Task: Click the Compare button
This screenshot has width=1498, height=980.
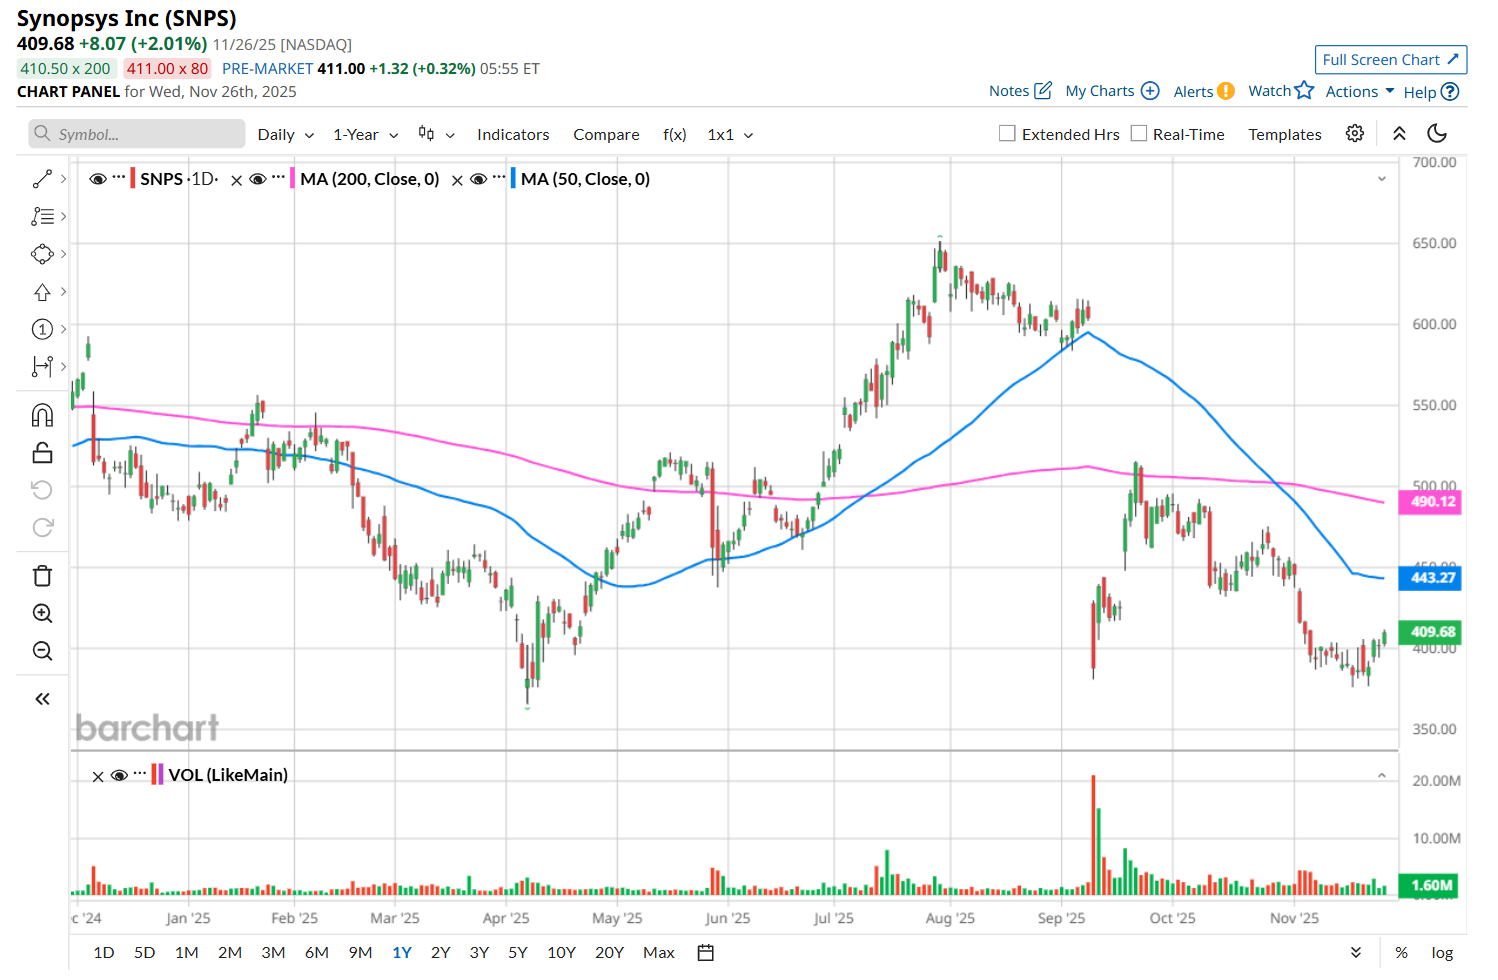Action: (606, 135)
